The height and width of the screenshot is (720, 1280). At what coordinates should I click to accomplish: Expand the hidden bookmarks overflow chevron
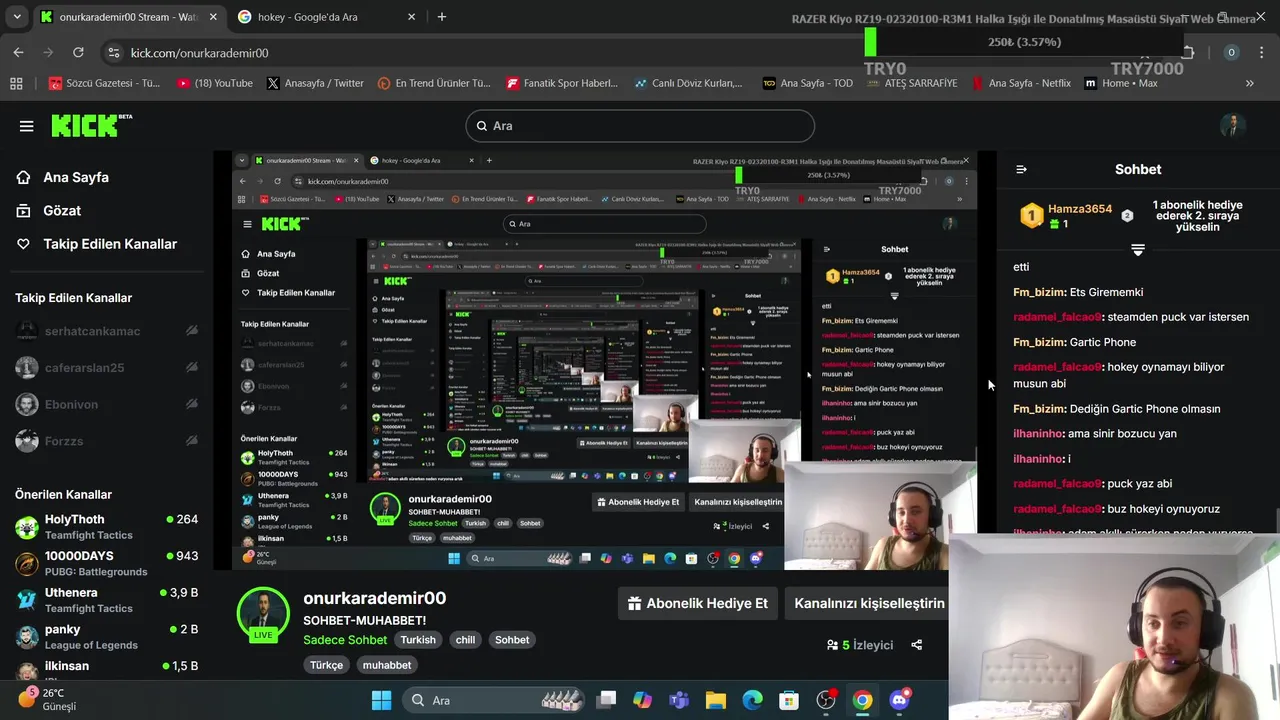pos(1249,83)
